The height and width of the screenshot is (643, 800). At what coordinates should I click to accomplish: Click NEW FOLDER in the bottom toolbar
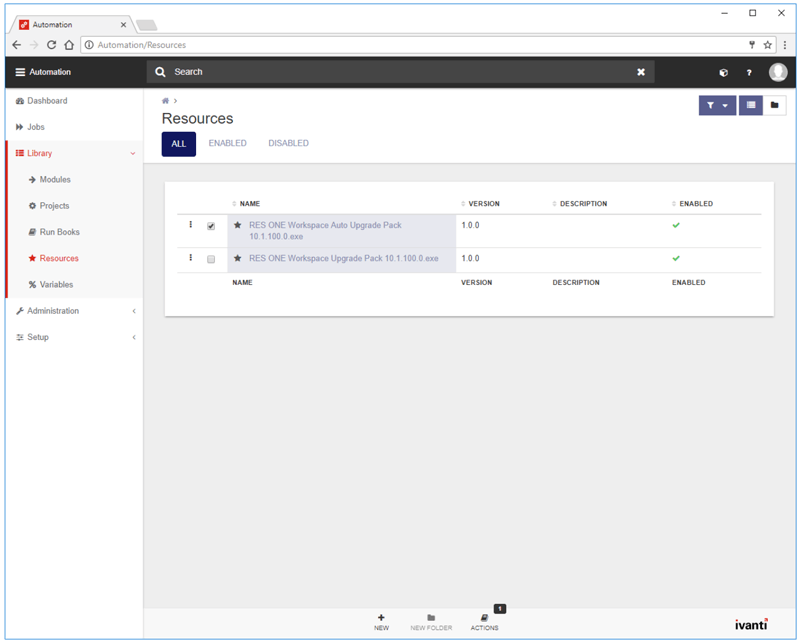(x=431, y=622)
